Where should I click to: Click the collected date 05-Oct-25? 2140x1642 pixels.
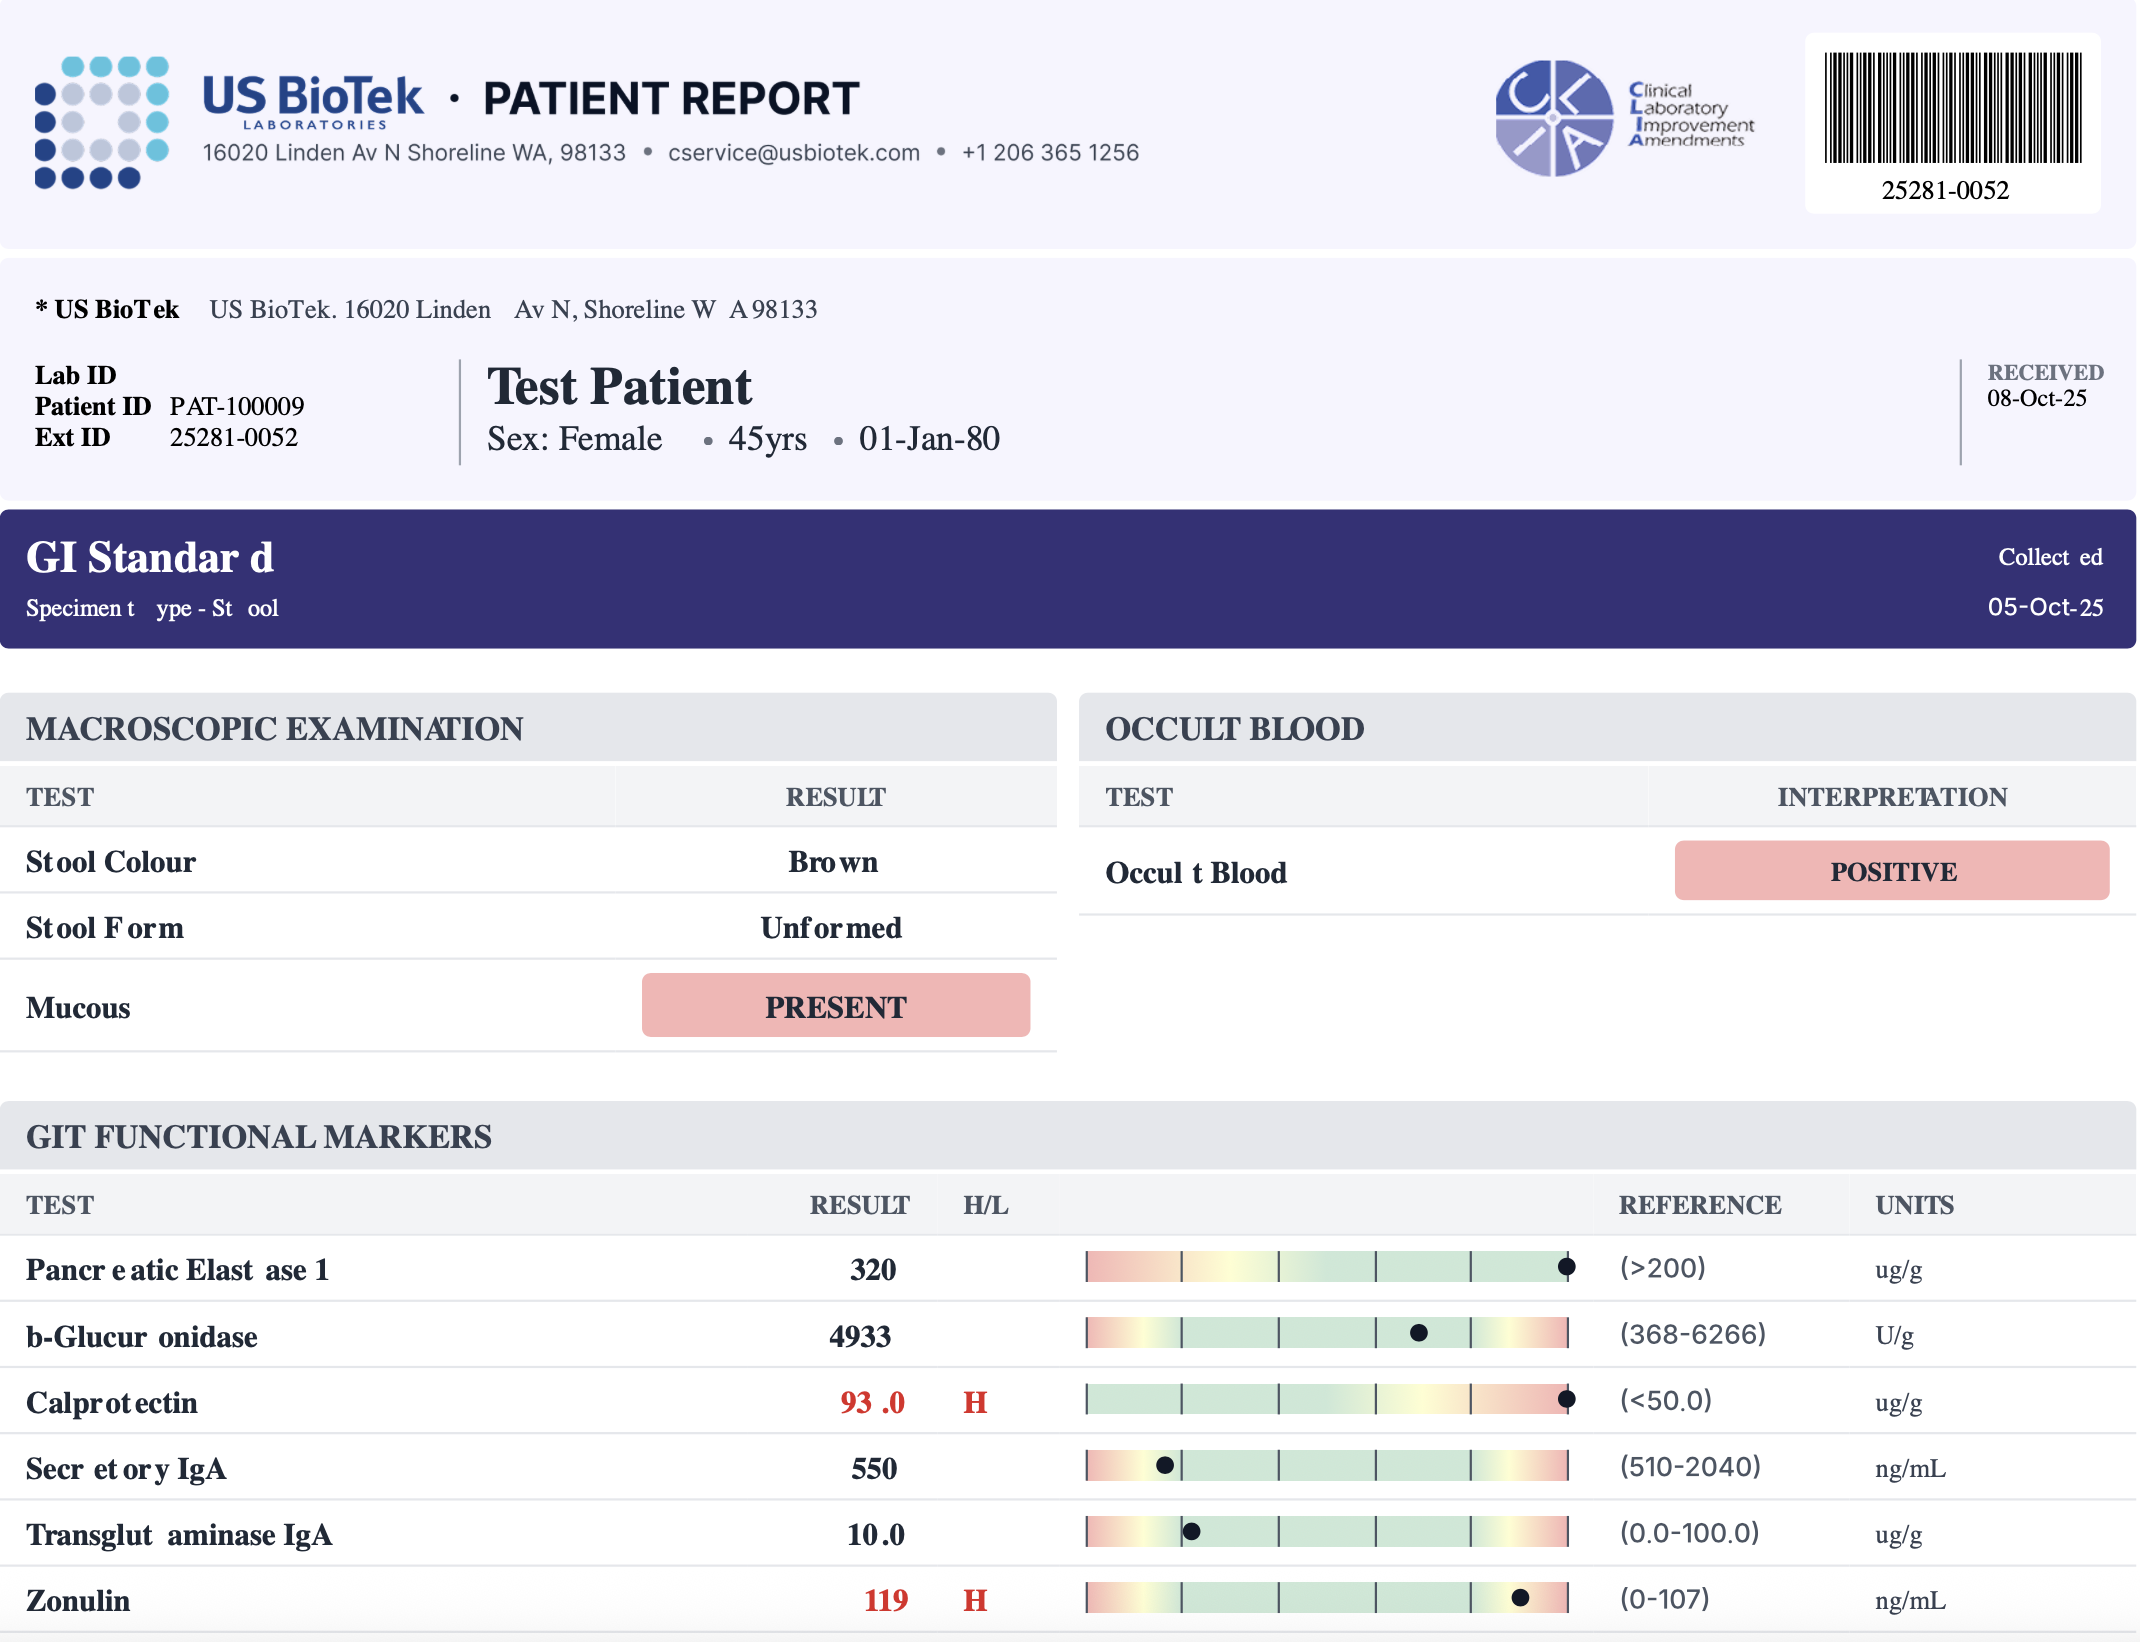point(2045,607)
